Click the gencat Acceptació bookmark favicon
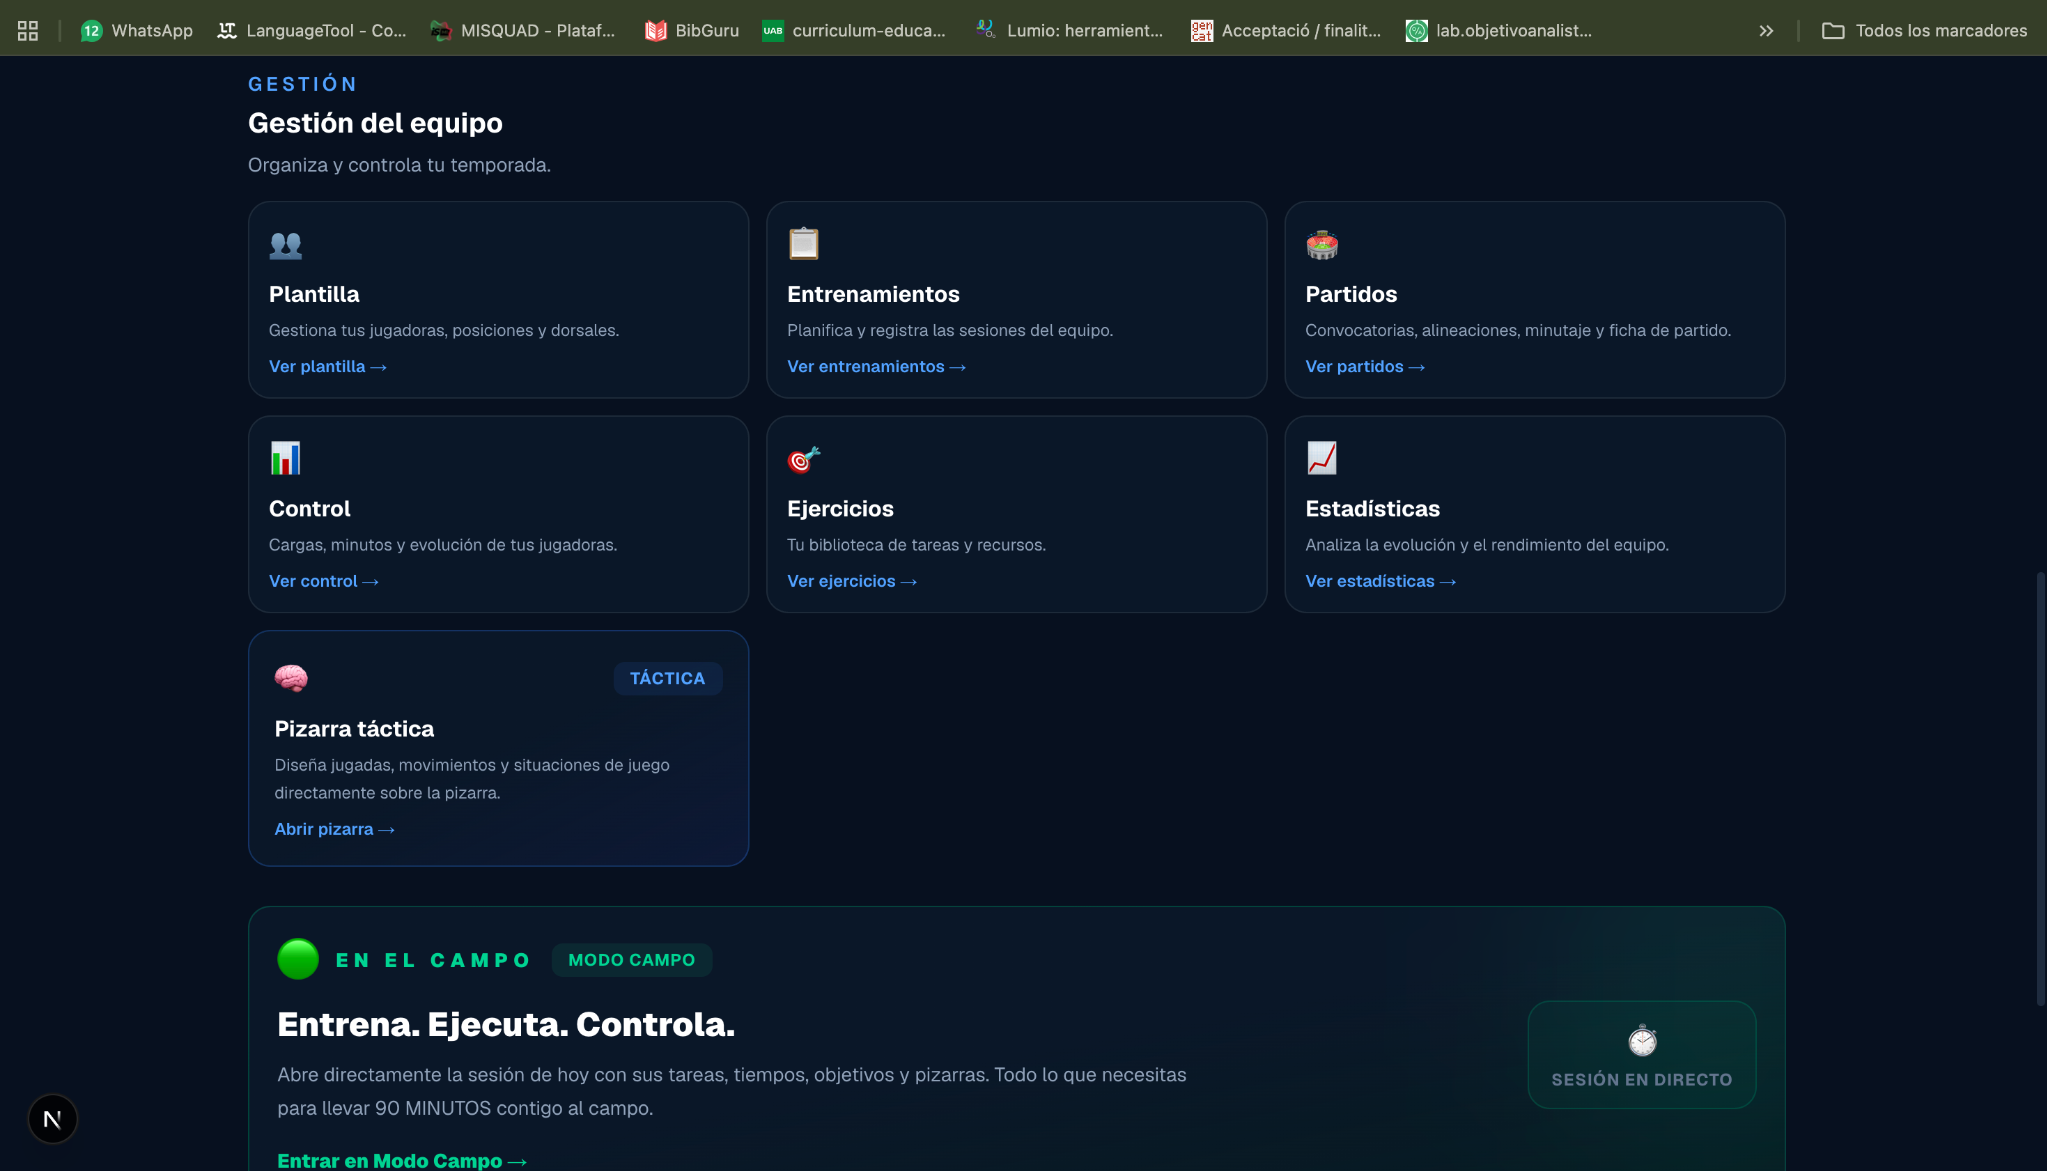The width and height of the screenshot is (2047, 1171). [1202, 30]
